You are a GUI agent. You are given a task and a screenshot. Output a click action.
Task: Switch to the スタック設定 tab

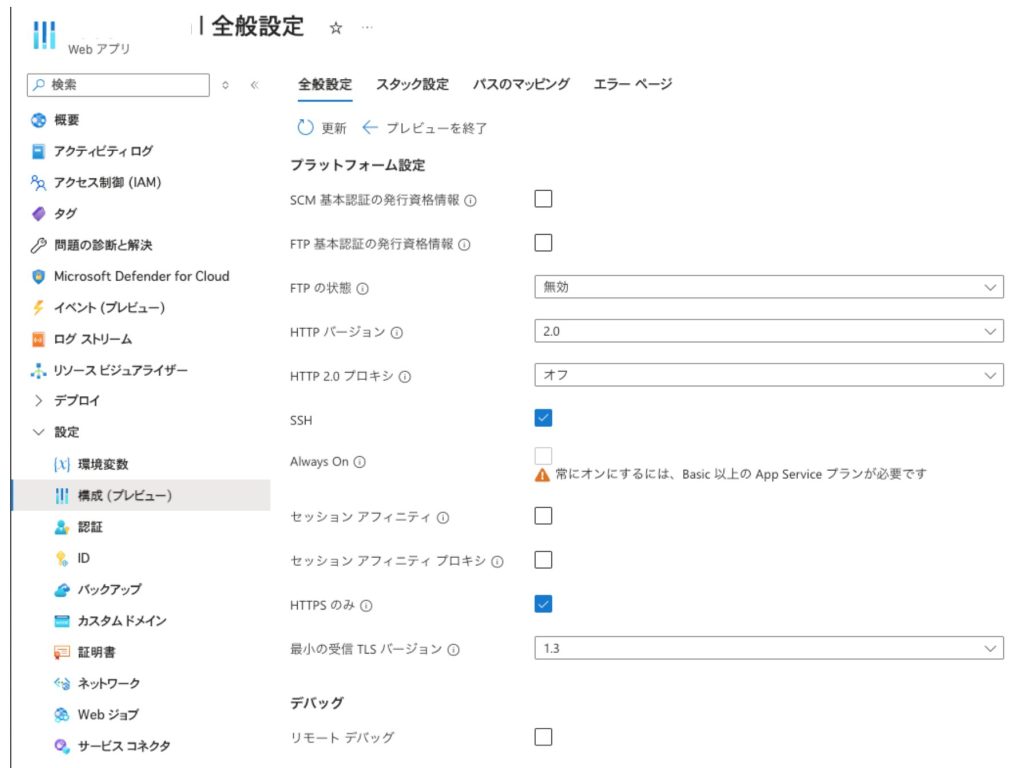click(412, 84)
